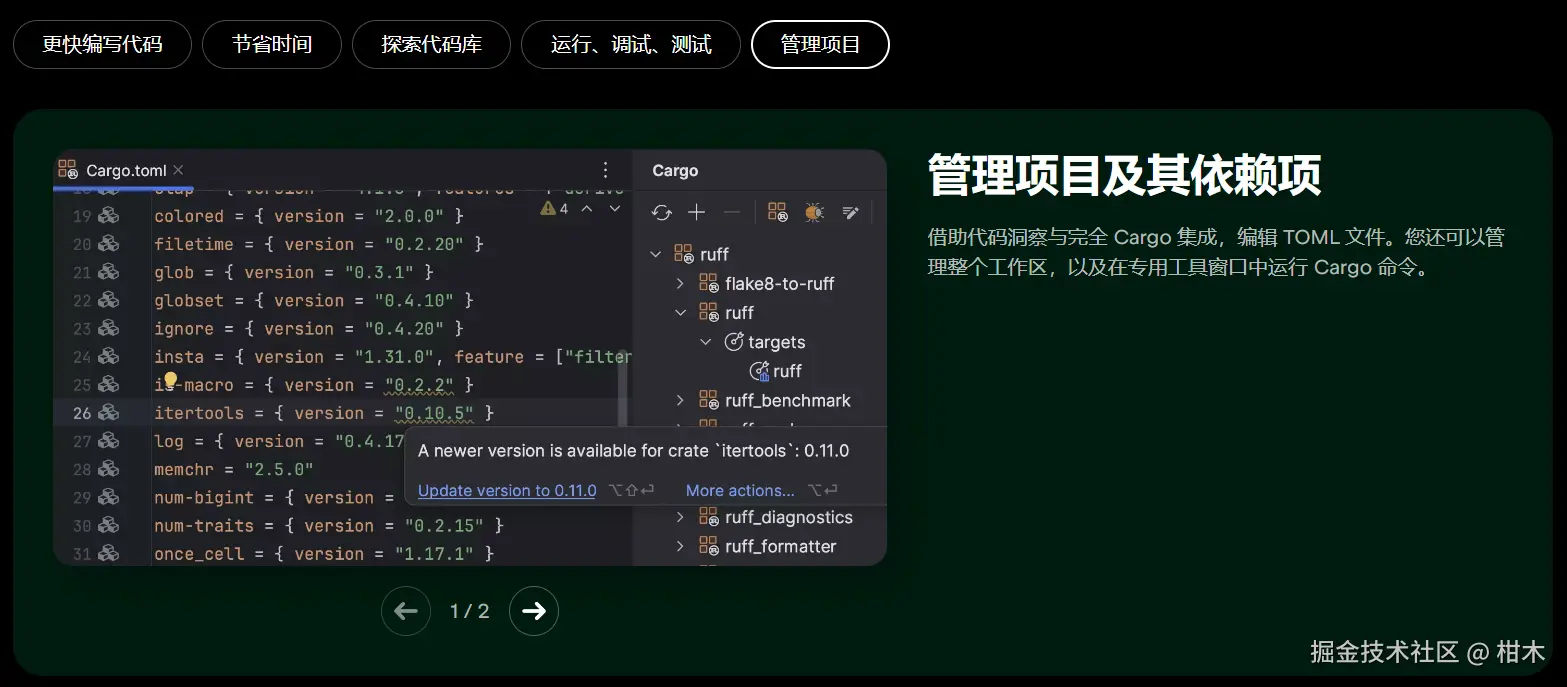Click the dependency gutter icon on line 30
1567x687 pixels.
pos(109,525)
